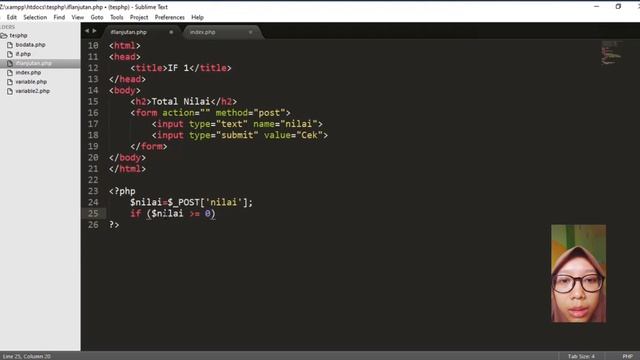
Task: Open the Help menu
Action: (x=197, y=17)
